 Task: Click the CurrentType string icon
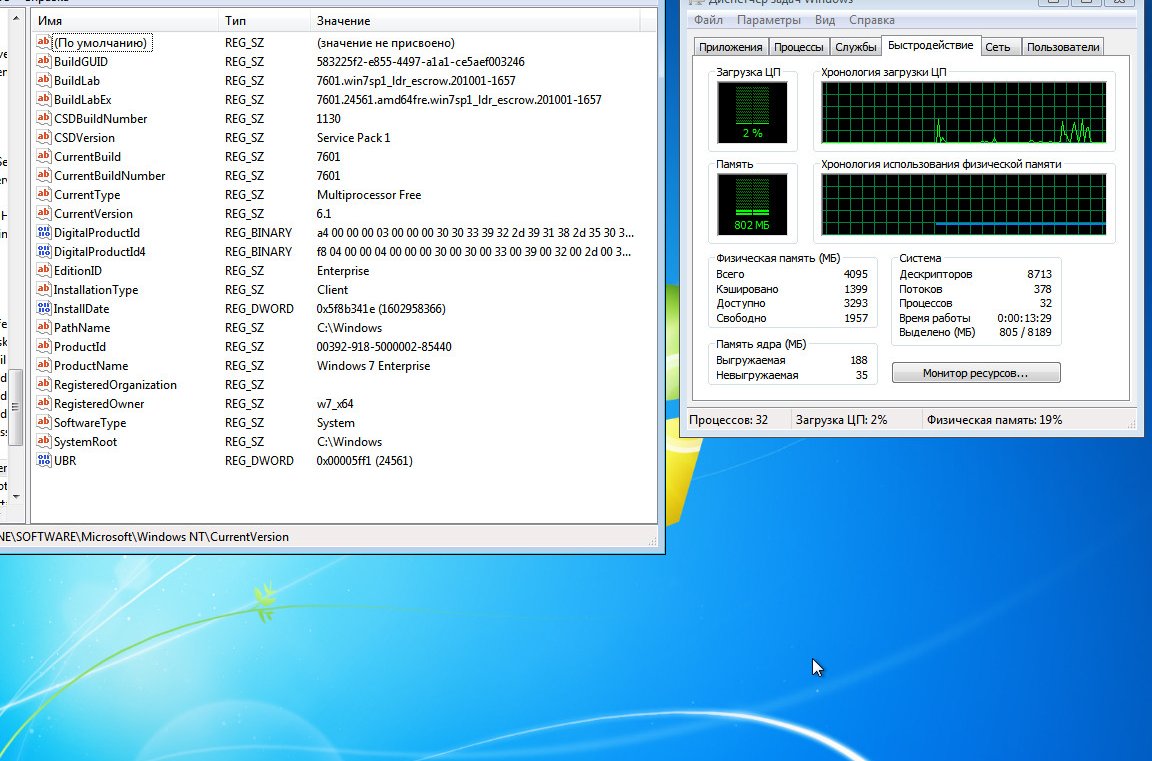pos(43,195)
